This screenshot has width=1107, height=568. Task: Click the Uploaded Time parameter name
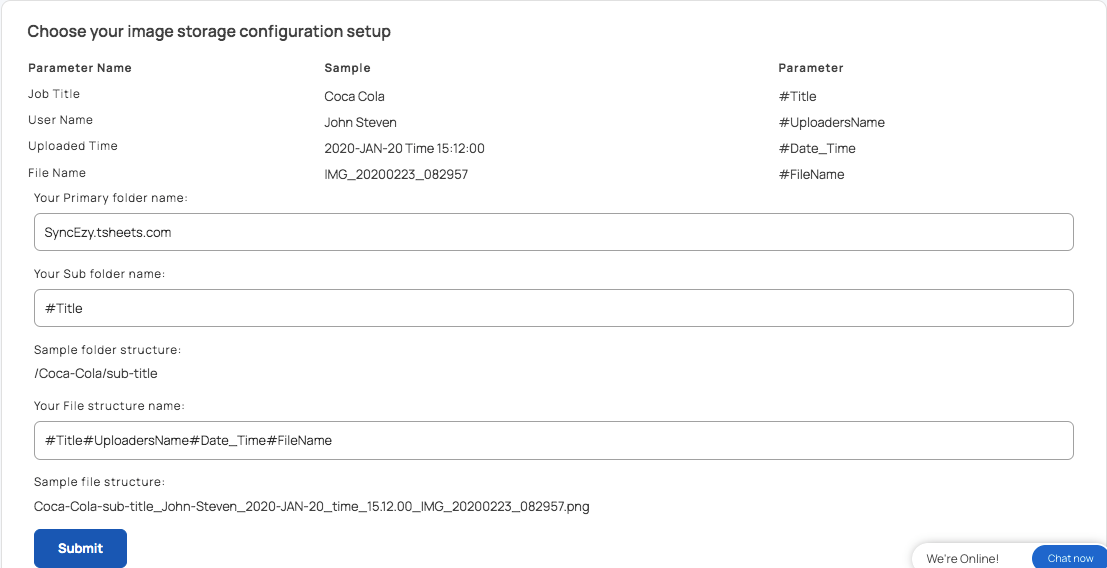point(73,146)
